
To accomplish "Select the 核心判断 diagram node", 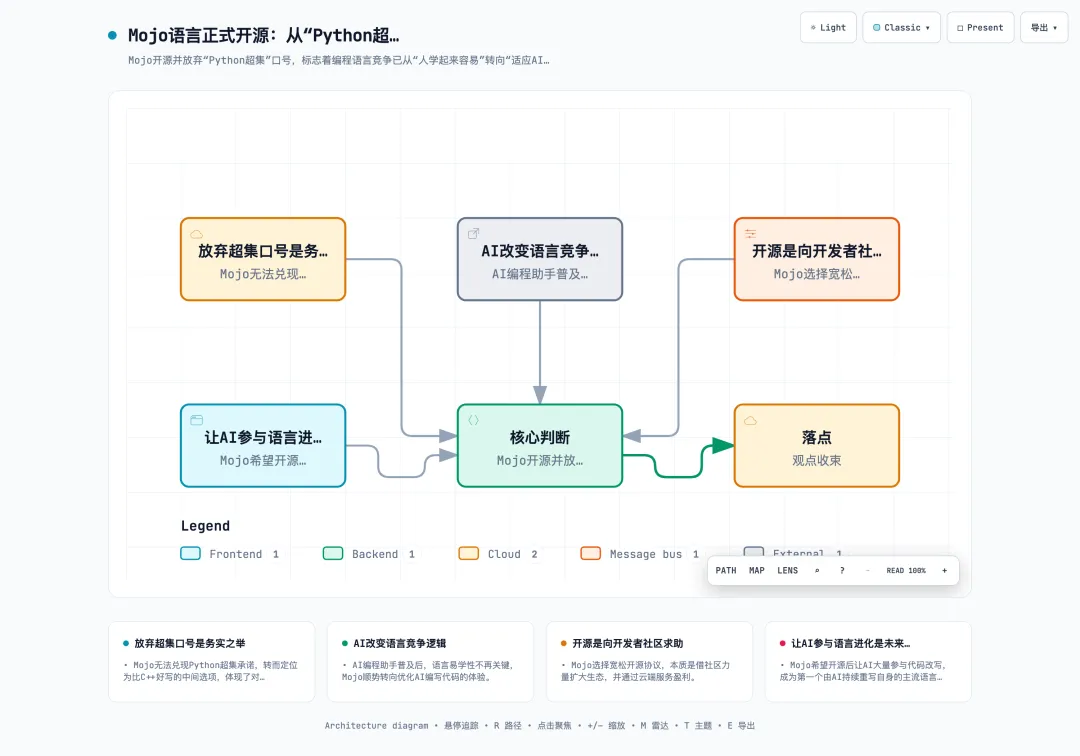I will tap(540, 445).
